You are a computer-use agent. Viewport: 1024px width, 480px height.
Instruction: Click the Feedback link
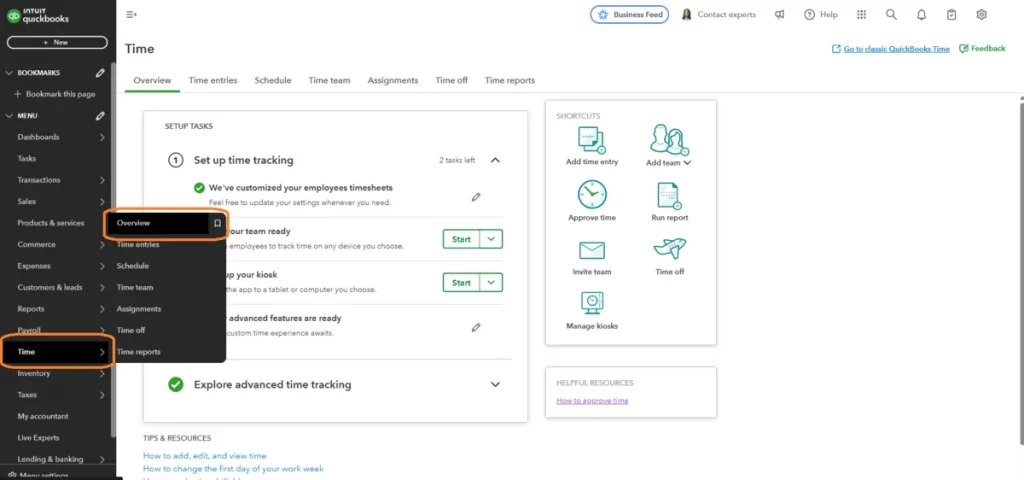pyautogui.click(x=982, y=48)
